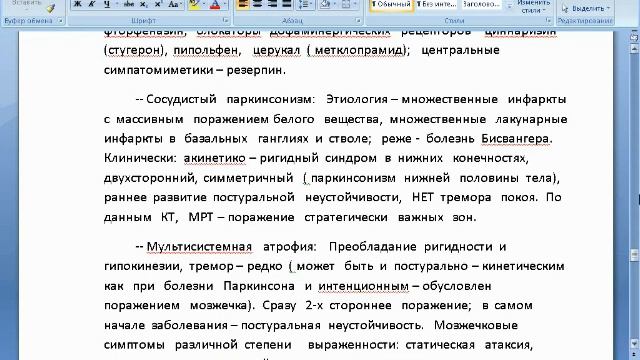Viewport: 640px width, 360px height.
Task: Select Заголовок style
Action: tap(481, 4)
